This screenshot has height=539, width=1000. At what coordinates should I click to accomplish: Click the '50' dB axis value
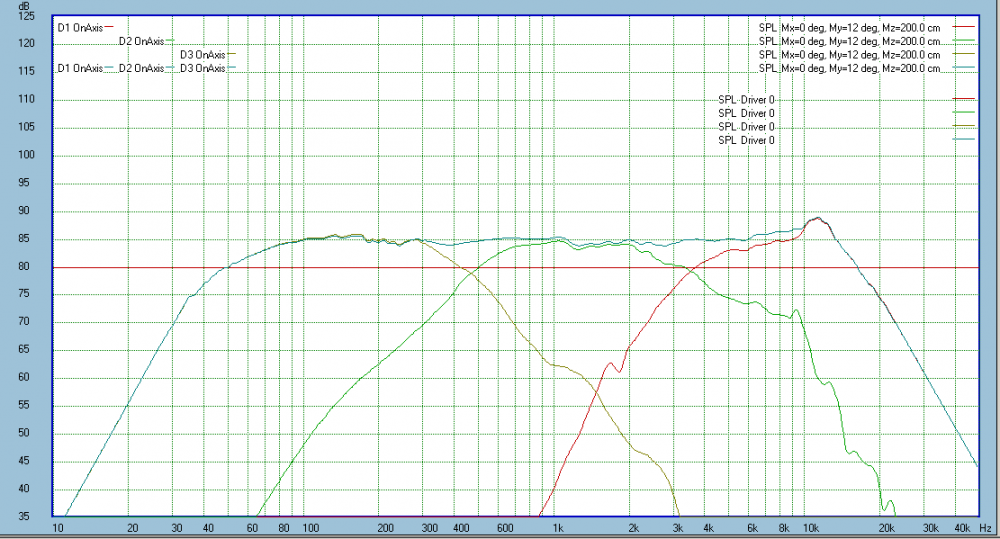24,433
